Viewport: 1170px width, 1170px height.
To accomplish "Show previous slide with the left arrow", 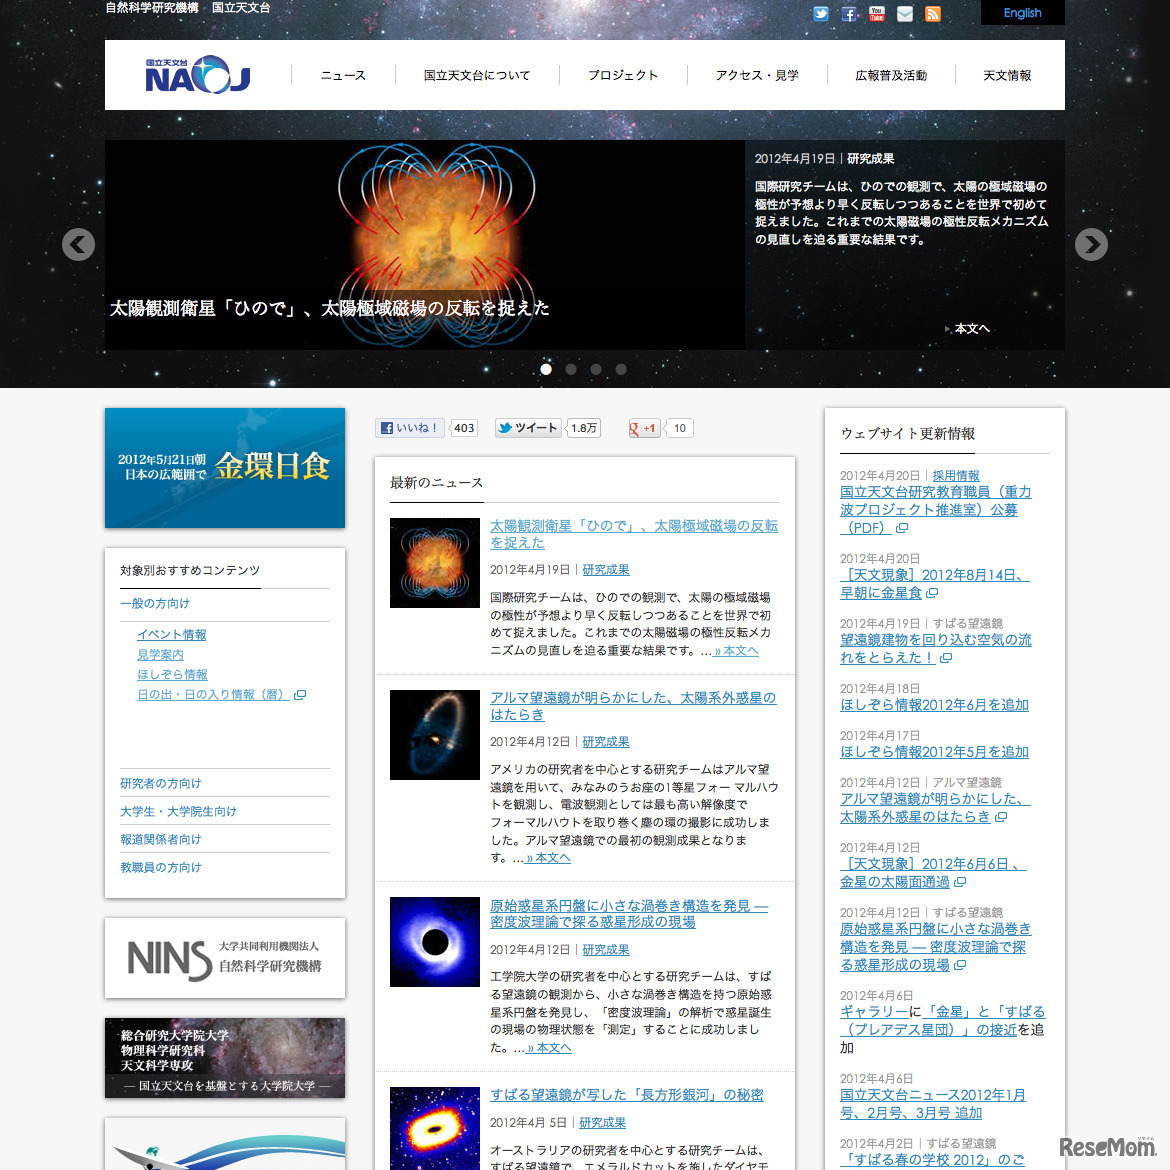I will [78, 244].
